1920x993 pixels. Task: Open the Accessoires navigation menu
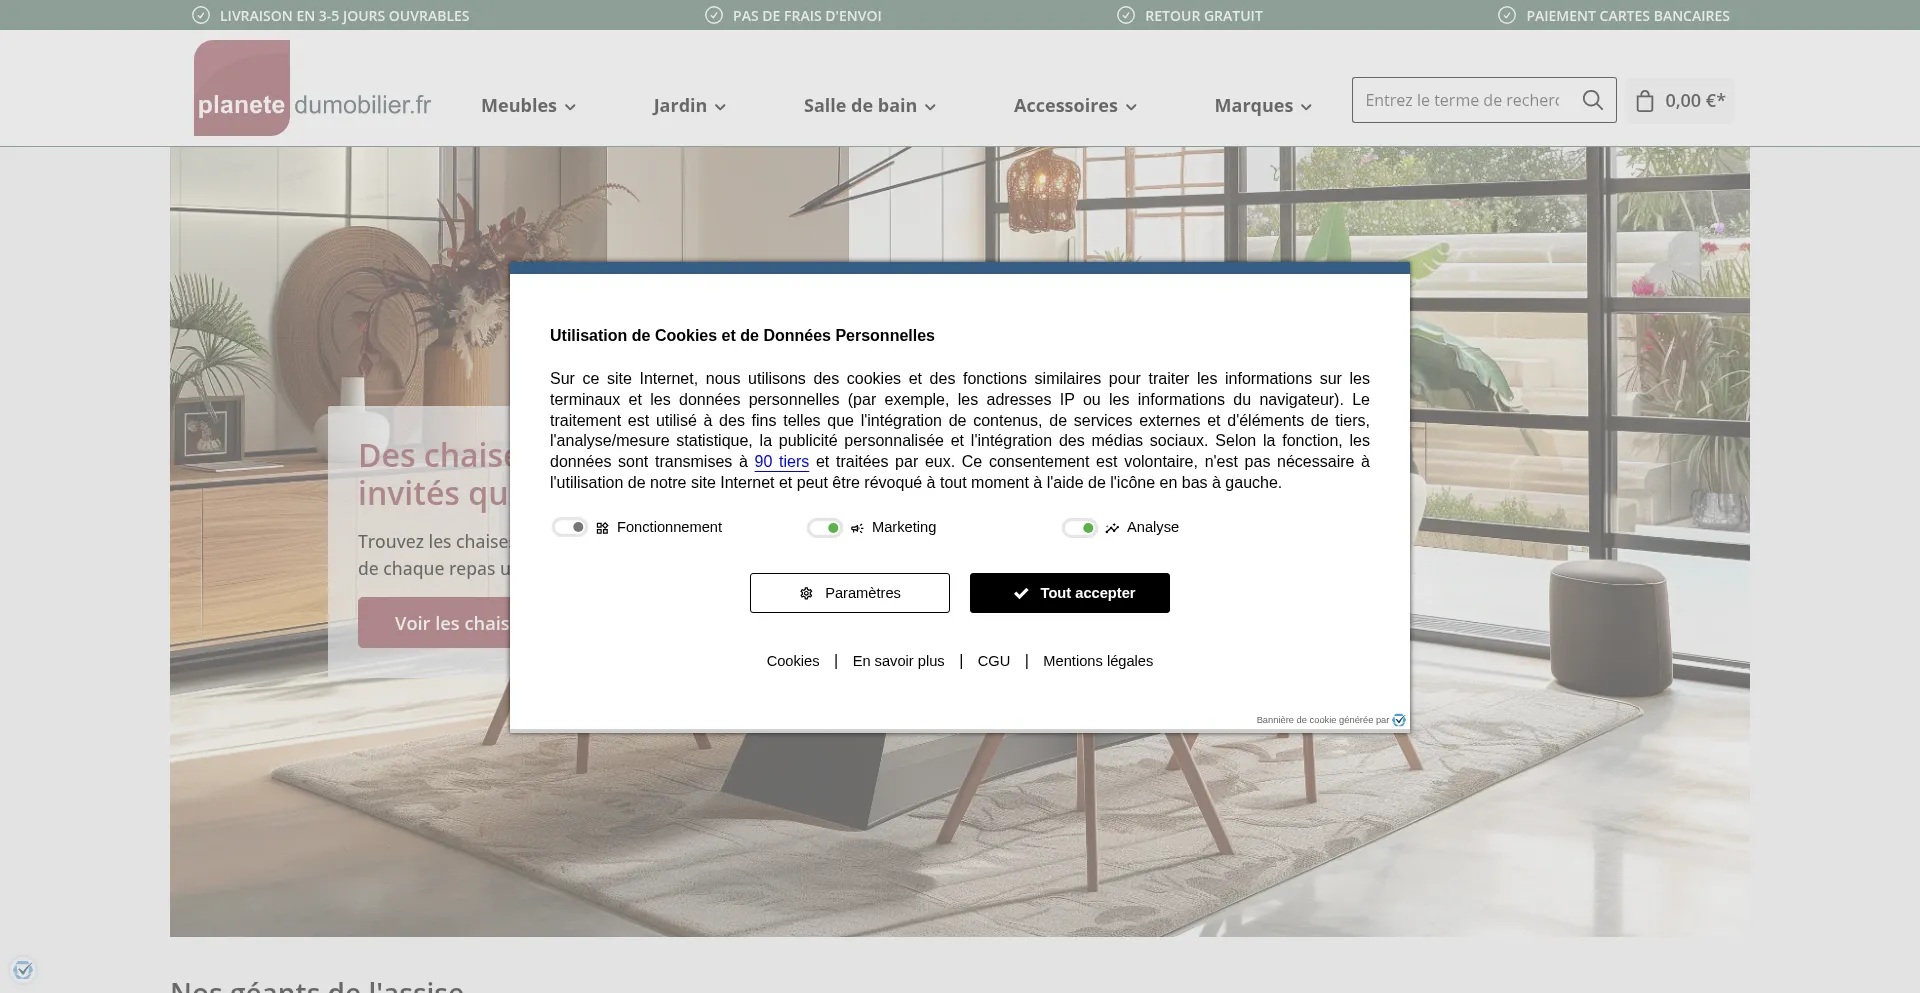1075,105
